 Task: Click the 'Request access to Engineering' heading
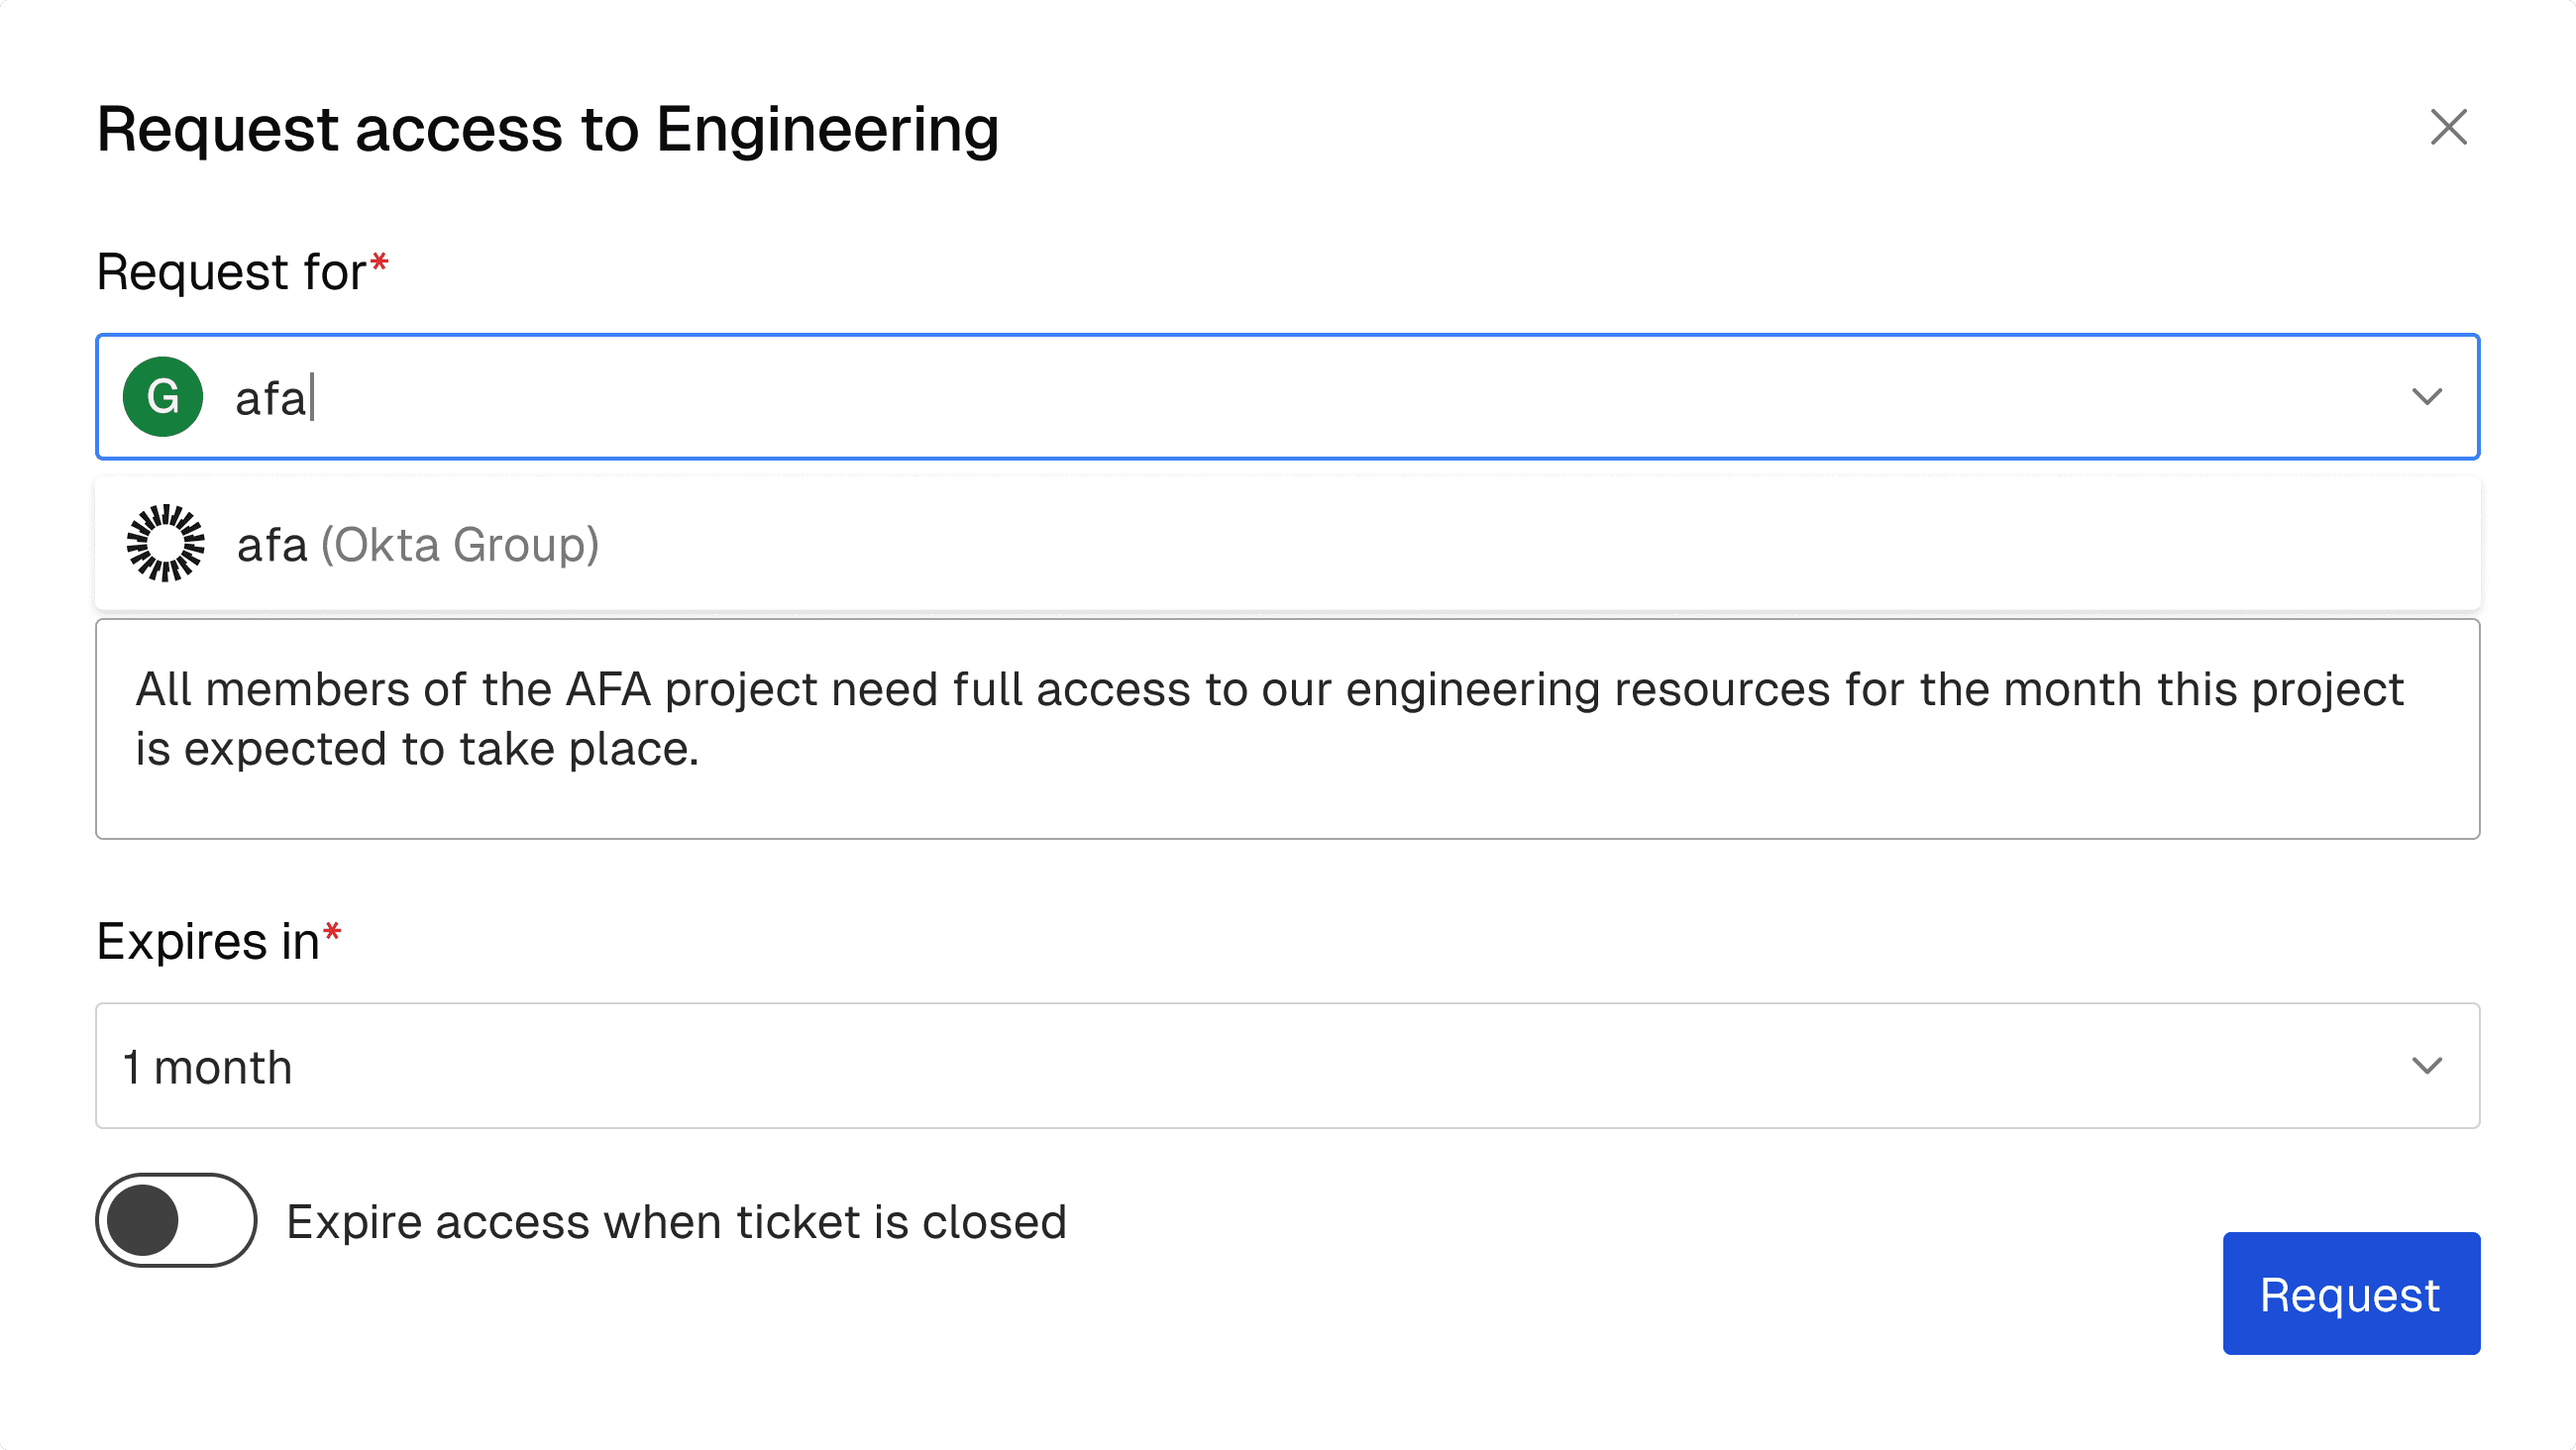pyautogui.click(x=548, y=129)
